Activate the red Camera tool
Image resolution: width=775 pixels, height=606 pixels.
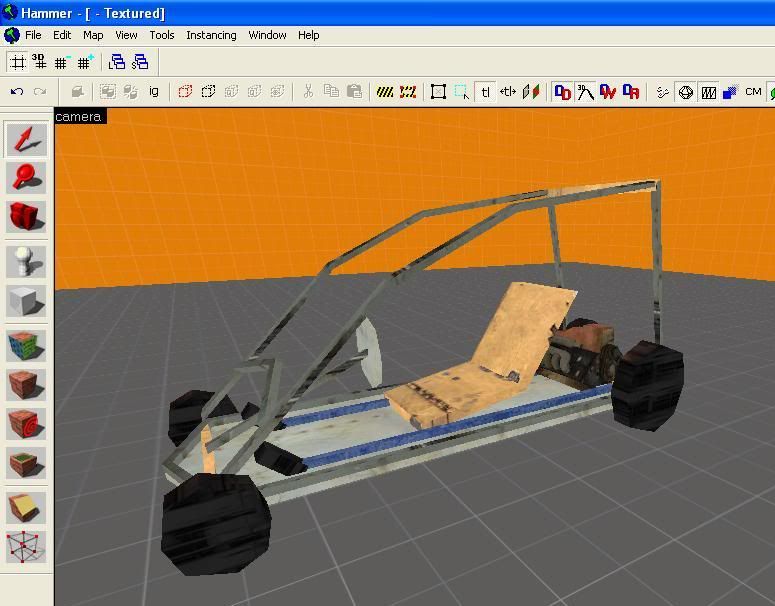(x=27, y=216)
